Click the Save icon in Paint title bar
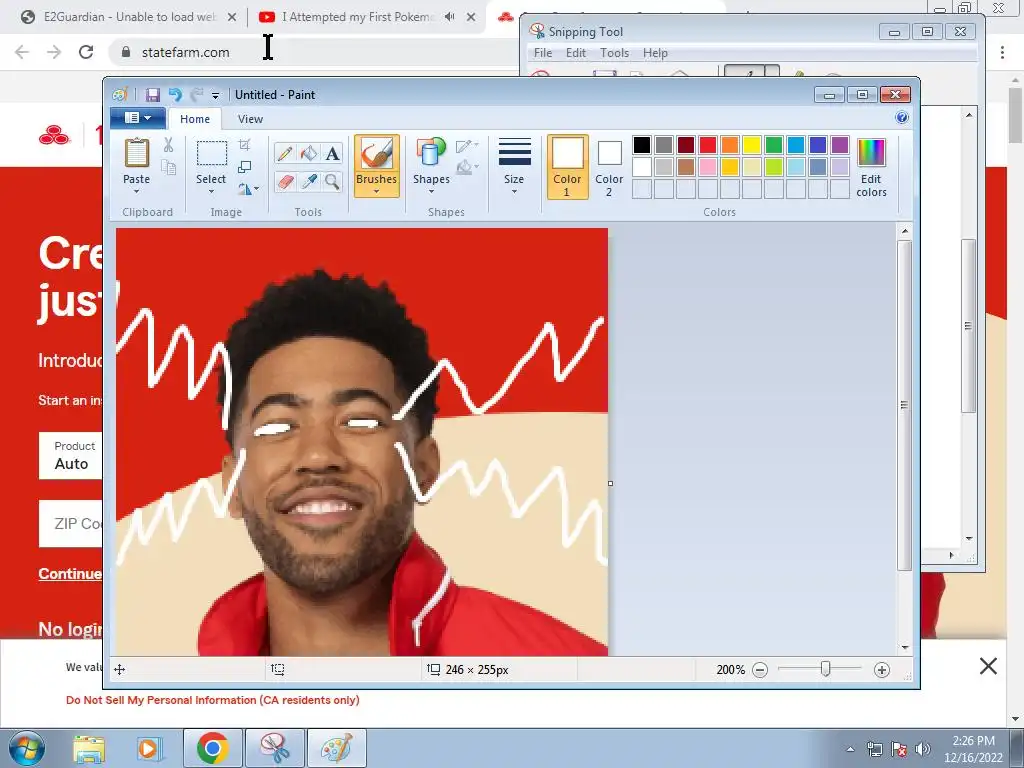The width and height of the screenshot is (1024, 768). click(x=153, y=95)
